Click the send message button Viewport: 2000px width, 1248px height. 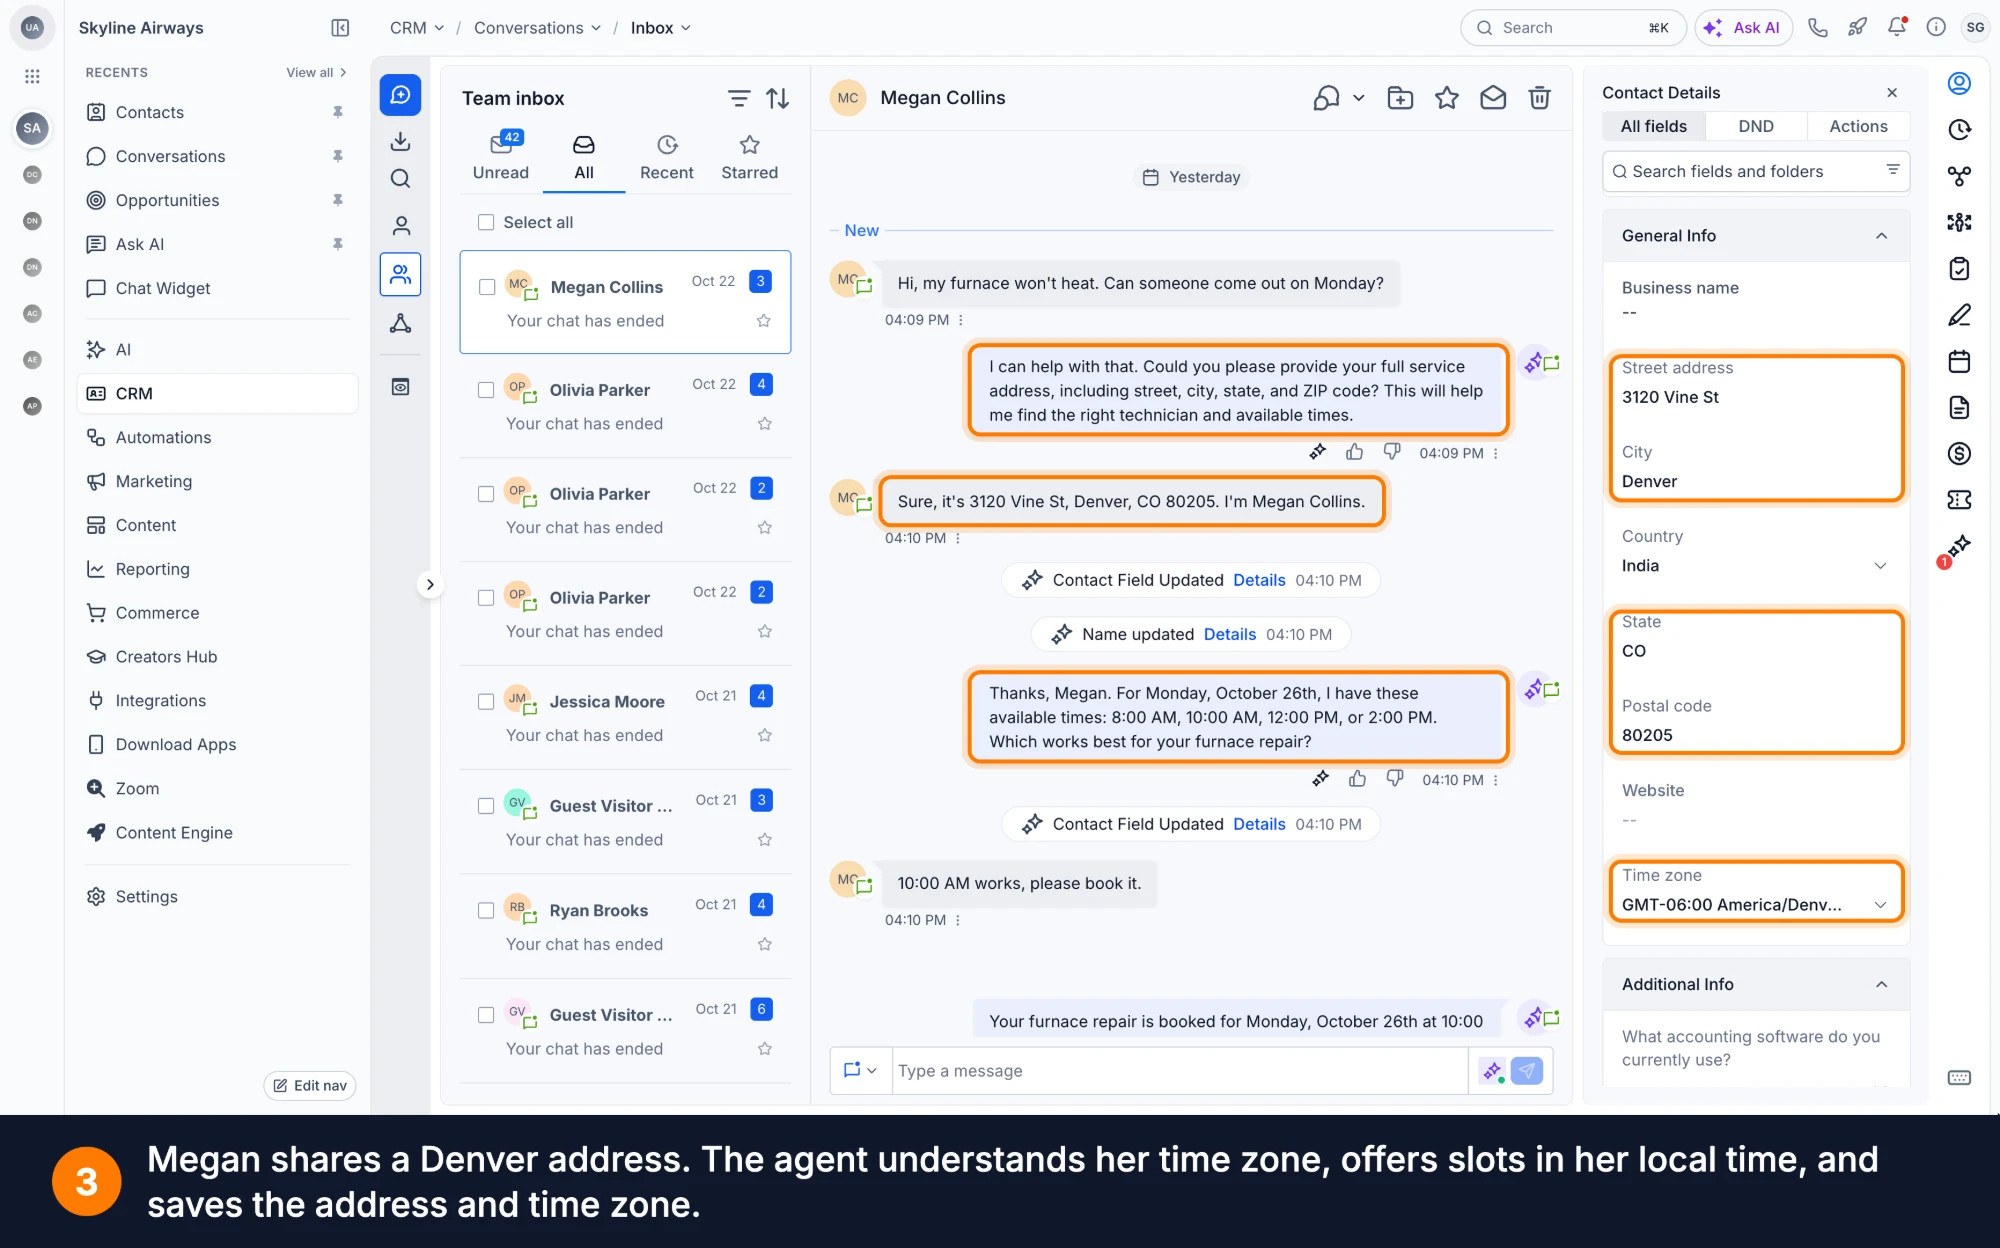1527,1071
